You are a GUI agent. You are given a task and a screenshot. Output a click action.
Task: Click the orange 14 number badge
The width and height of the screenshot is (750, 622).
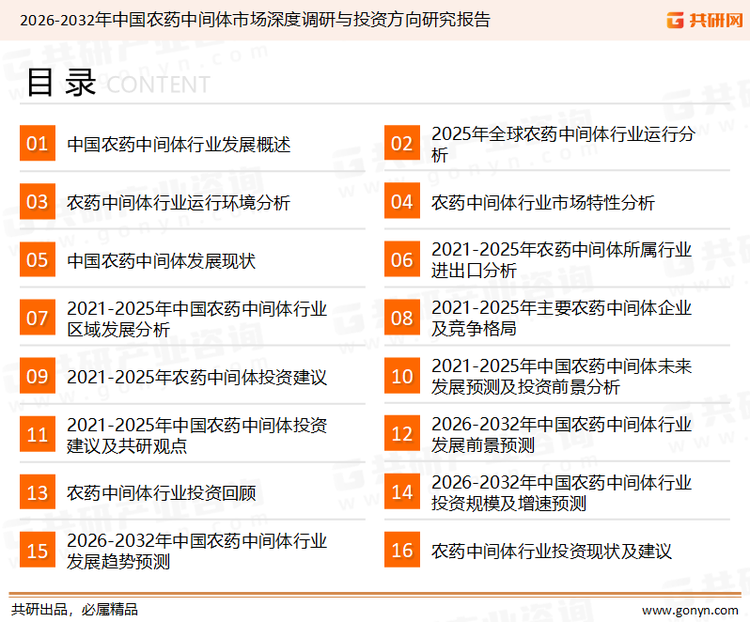pos(402,493)
